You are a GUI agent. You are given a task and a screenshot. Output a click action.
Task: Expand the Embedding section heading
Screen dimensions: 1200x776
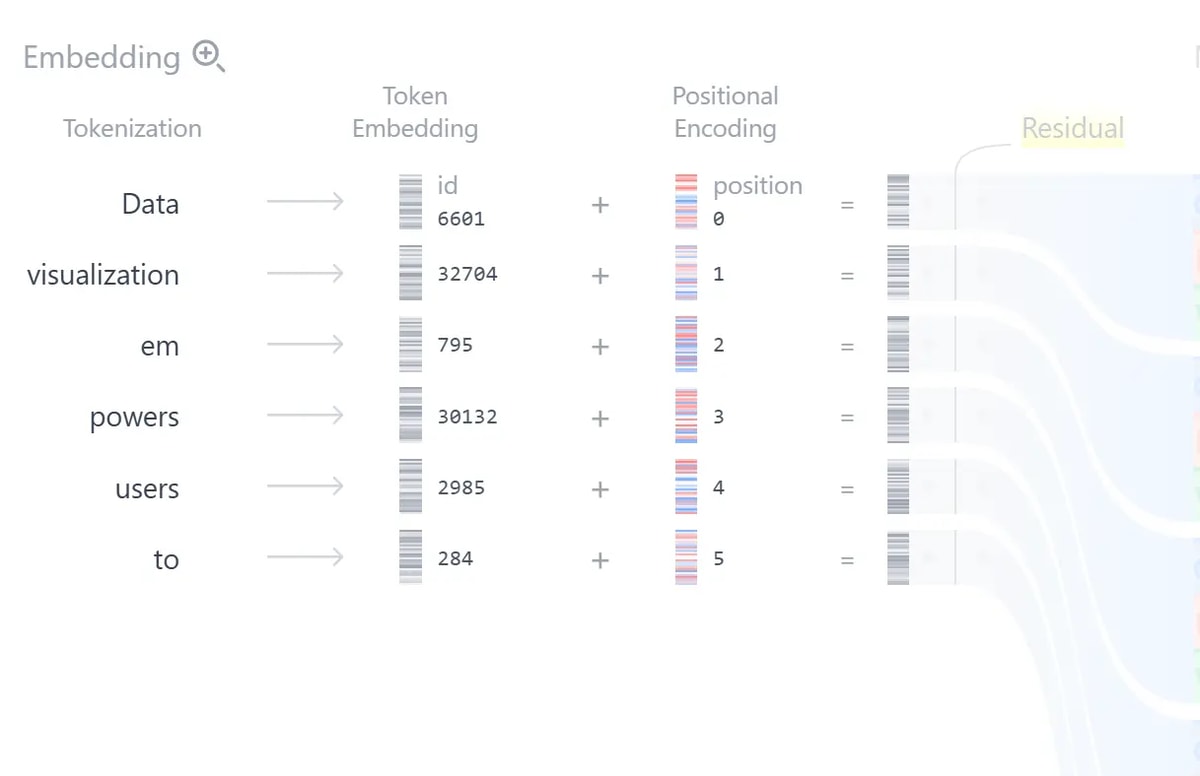tap(101, 57)
